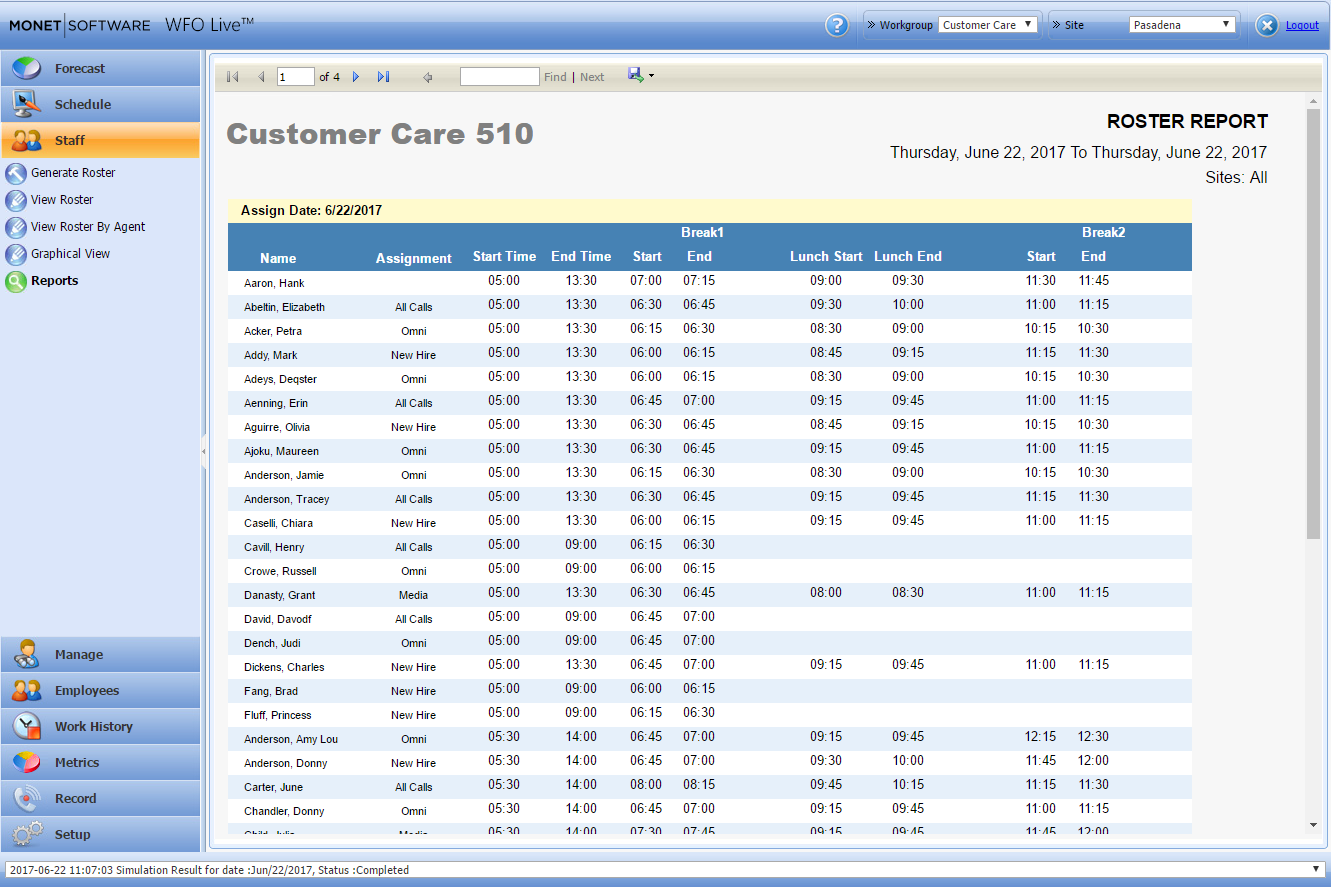Click the Generate Roster icon
This screenshot has height=887, width=1331.
(16, 173)
